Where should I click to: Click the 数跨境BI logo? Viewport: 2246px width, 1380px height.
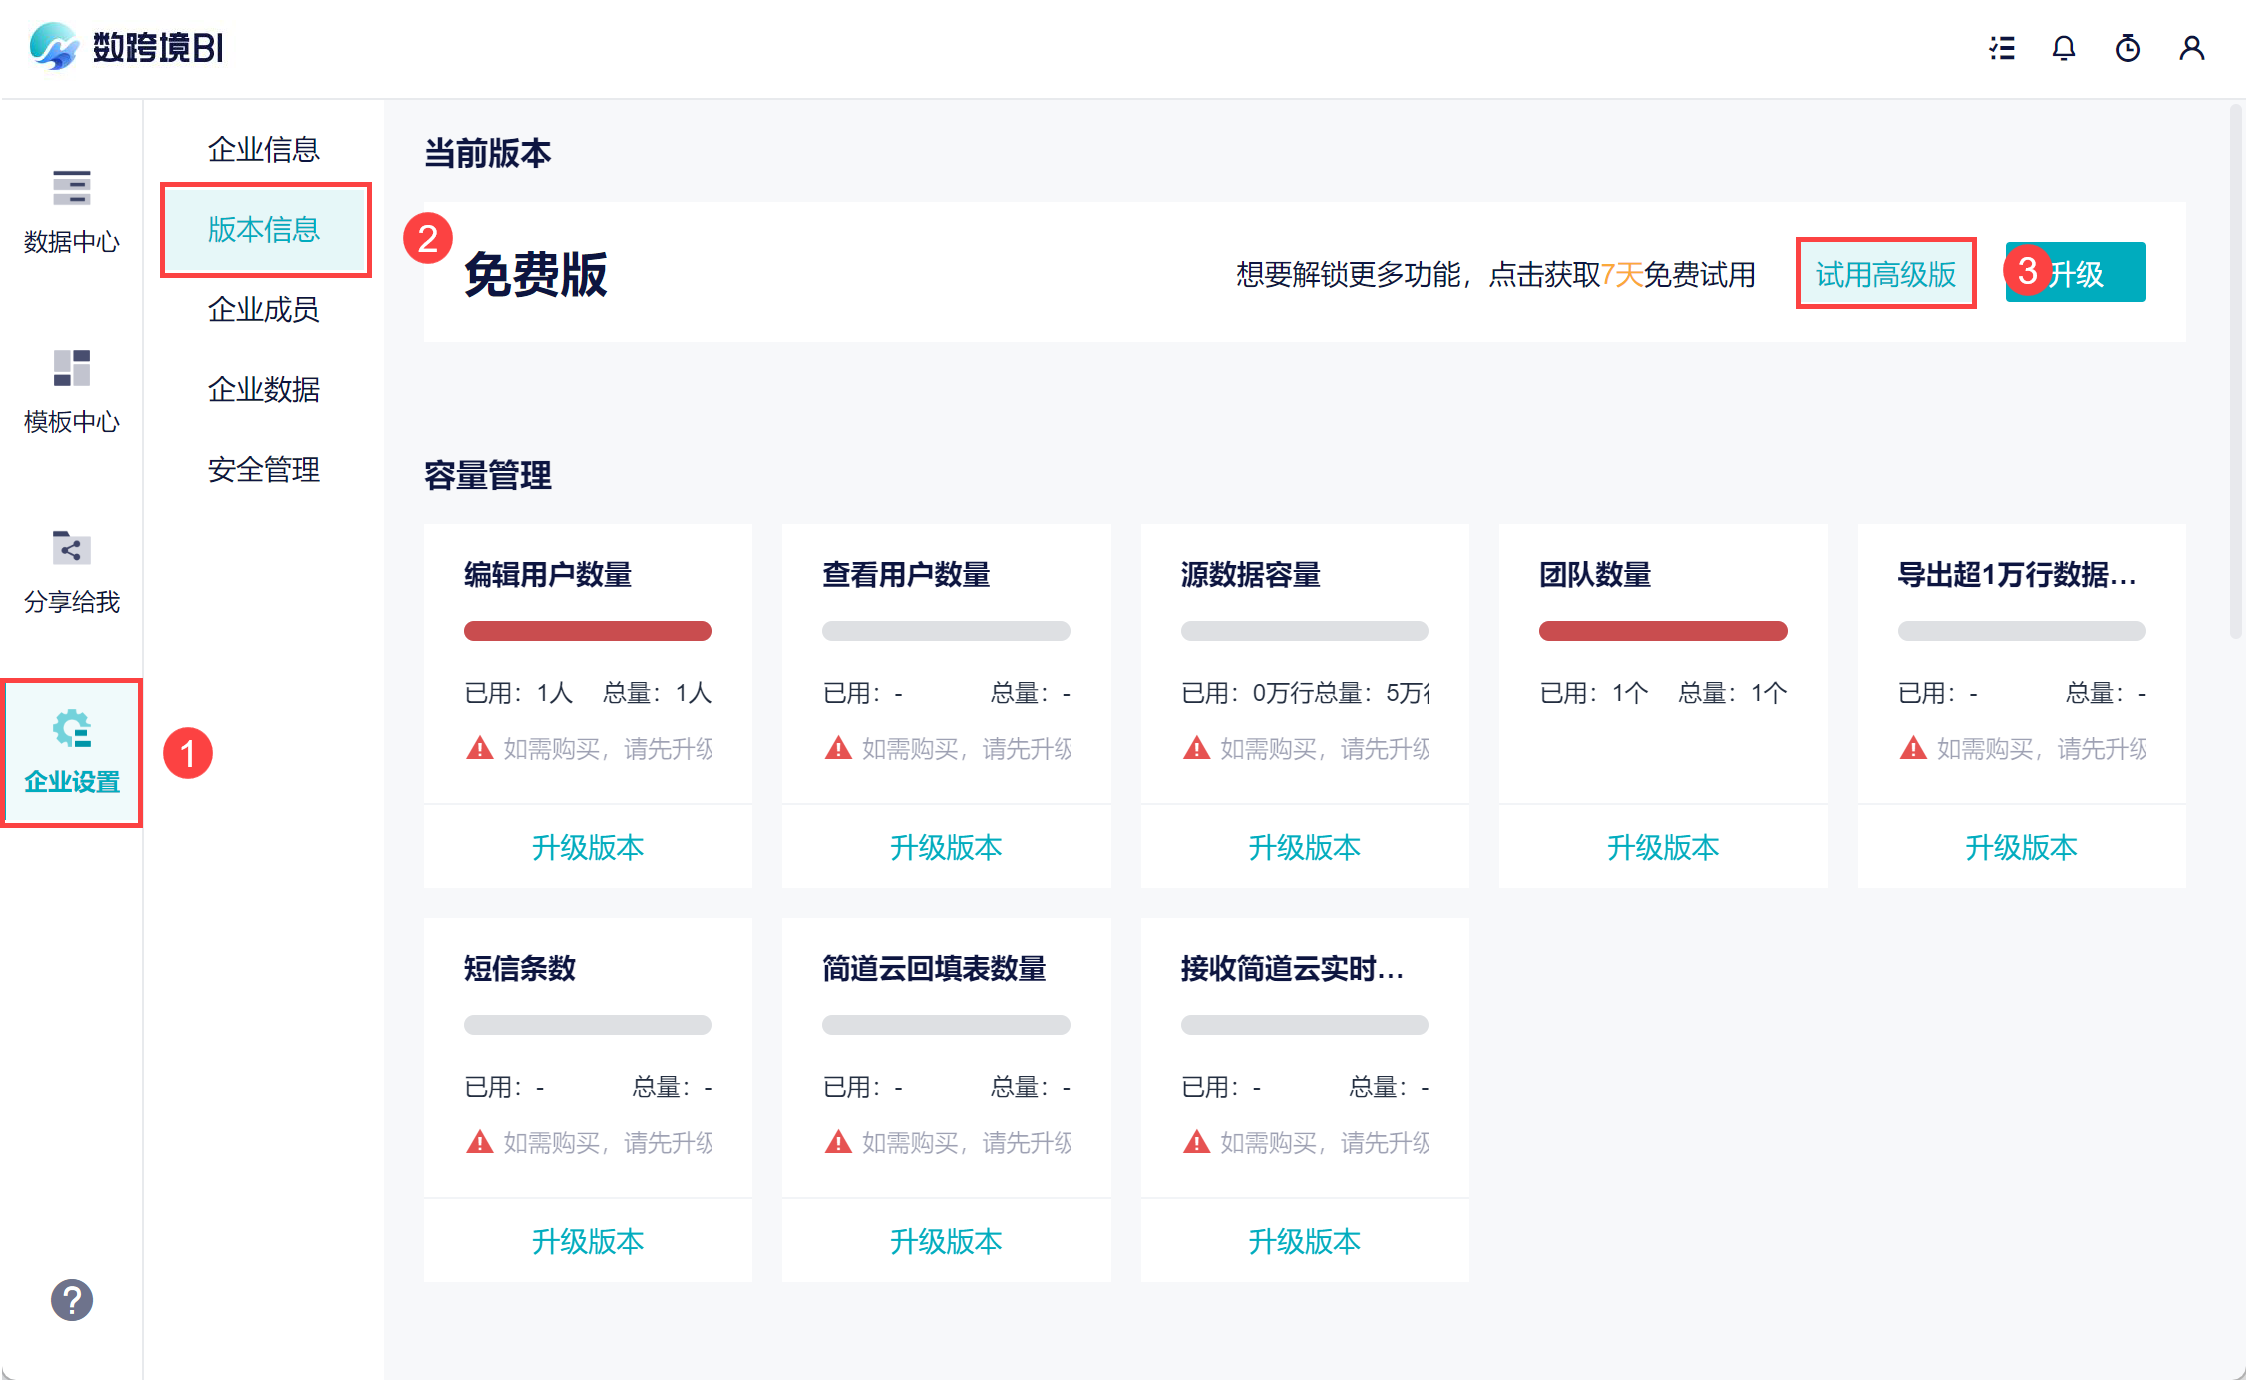(127, 47)
